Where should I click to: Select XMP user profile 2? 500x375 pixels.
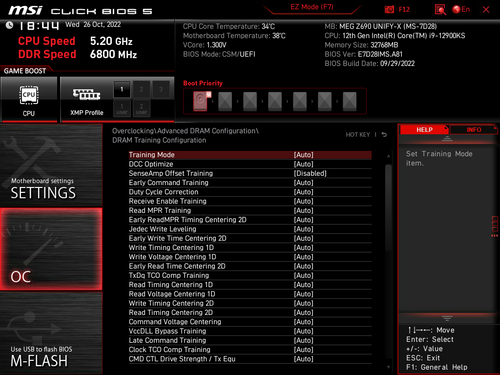pos(141,109)
